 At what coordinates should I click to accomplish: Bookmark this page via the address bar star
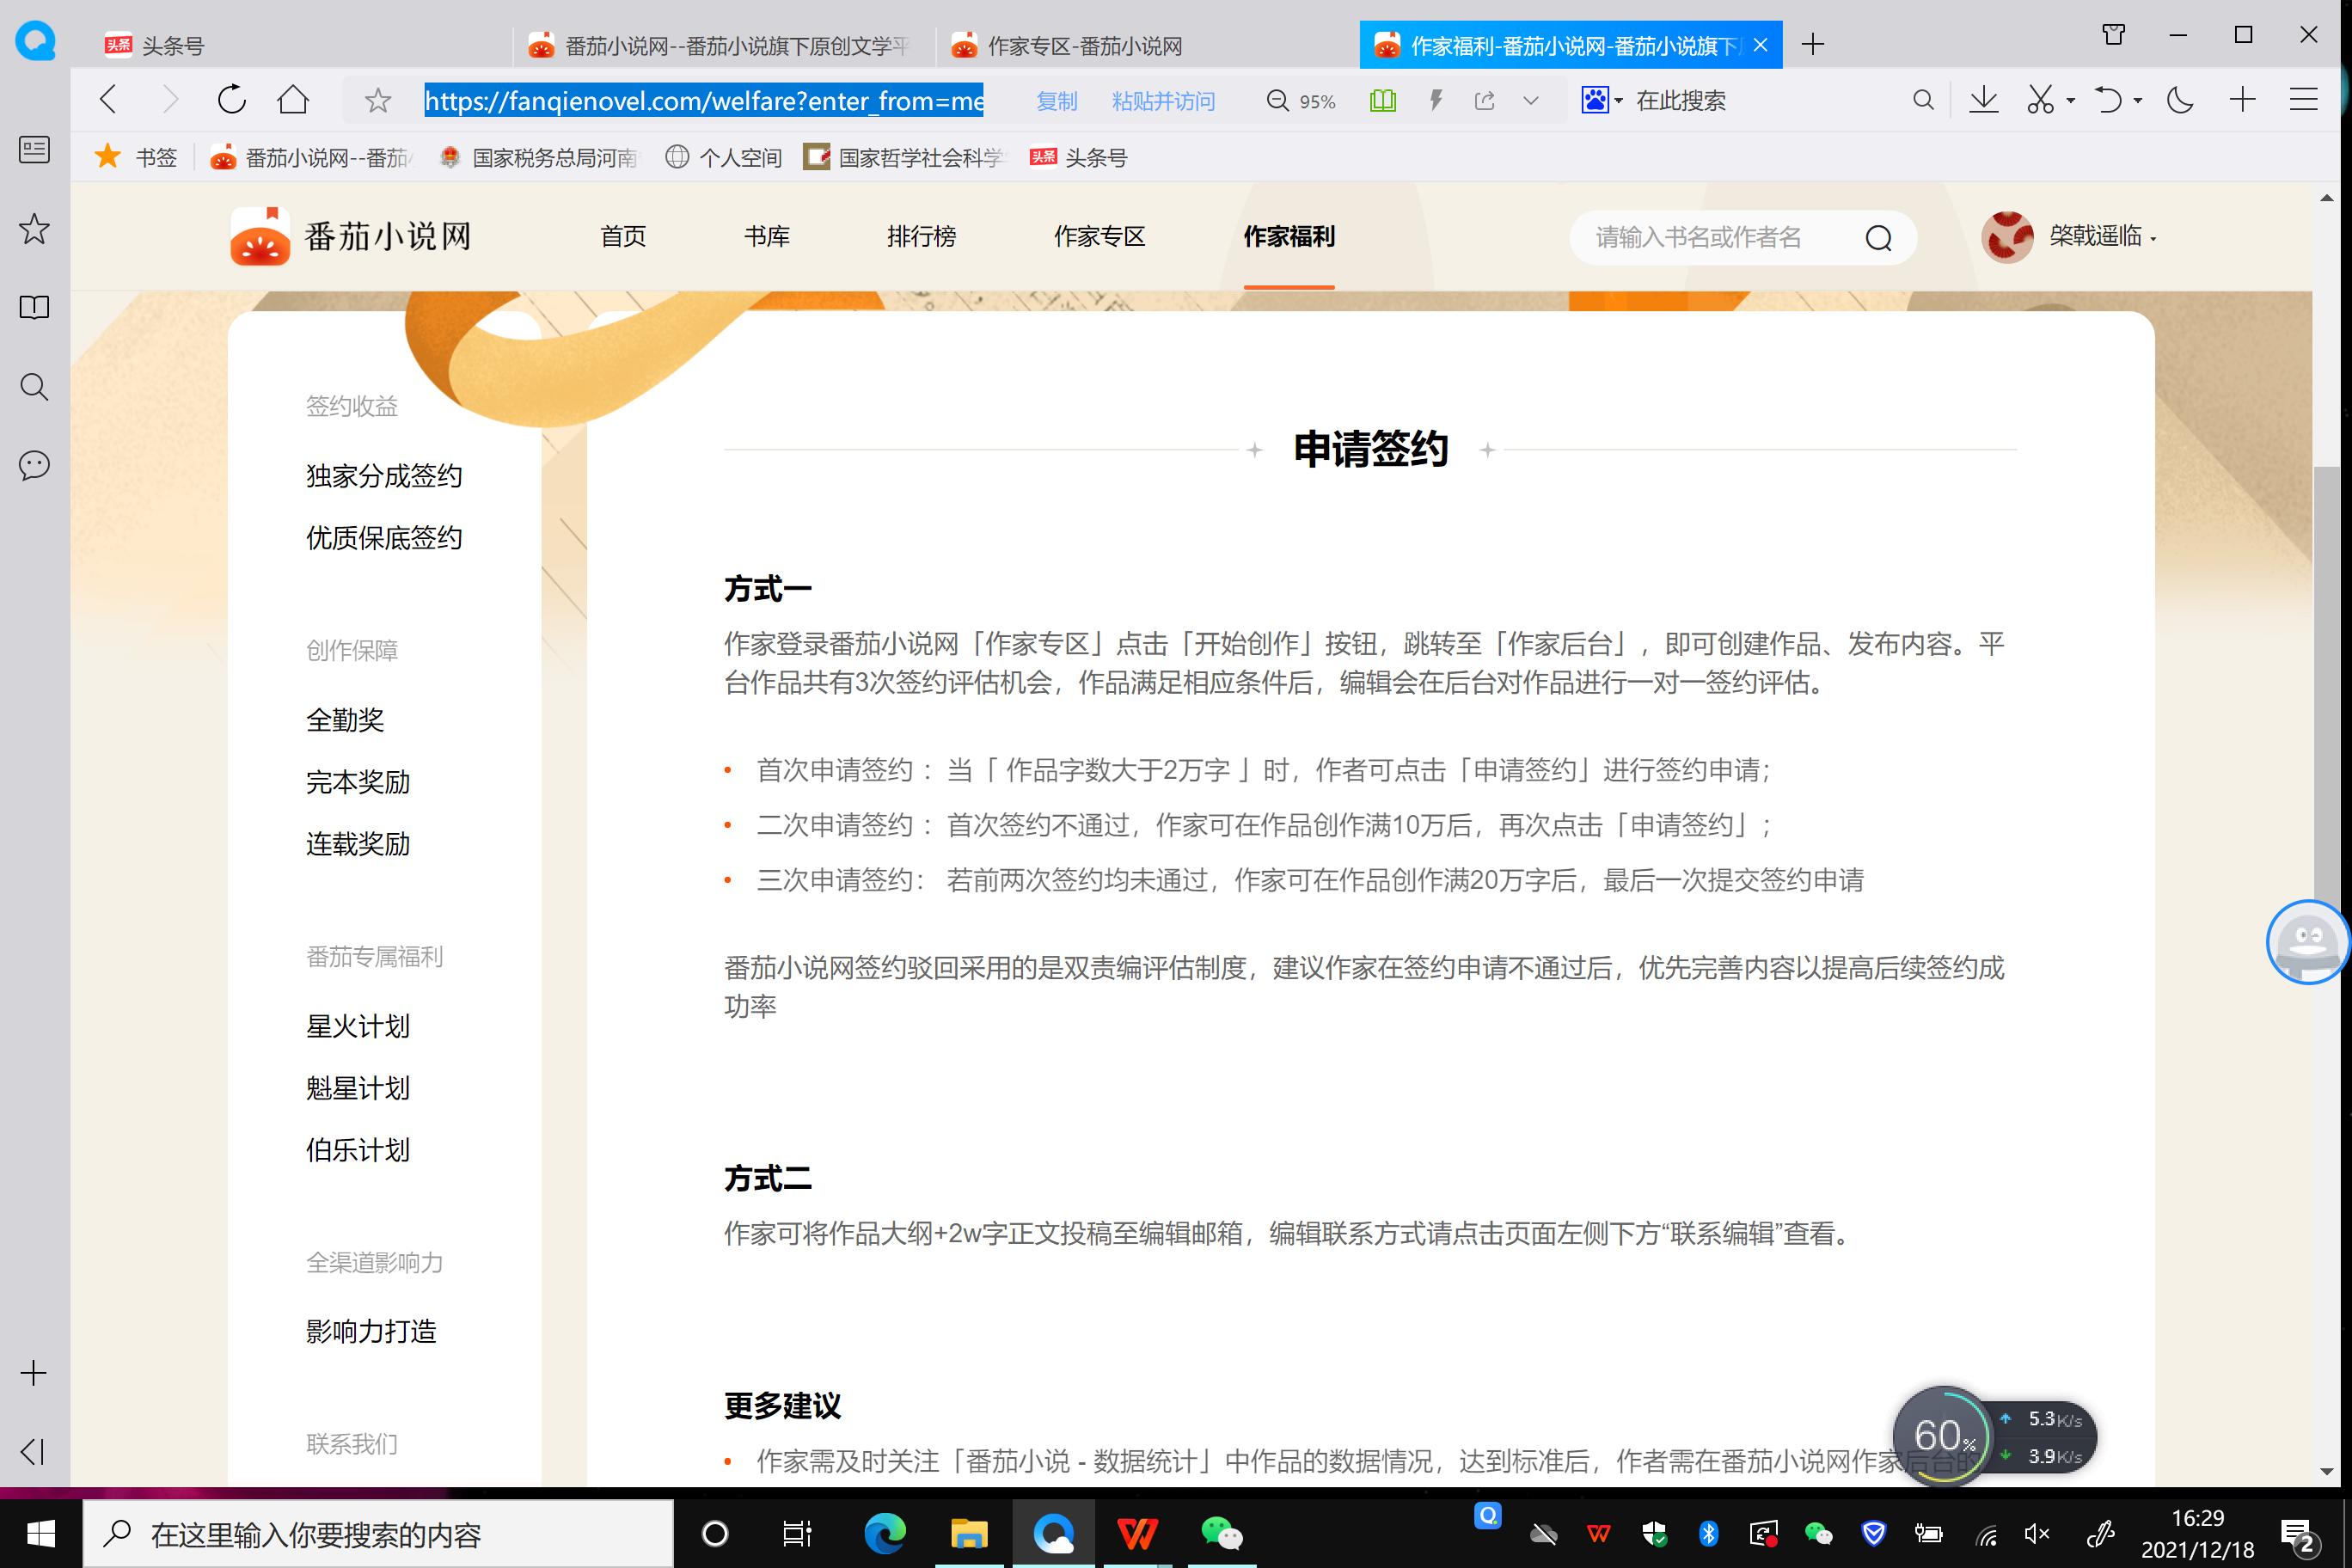(x=378, y=100)
